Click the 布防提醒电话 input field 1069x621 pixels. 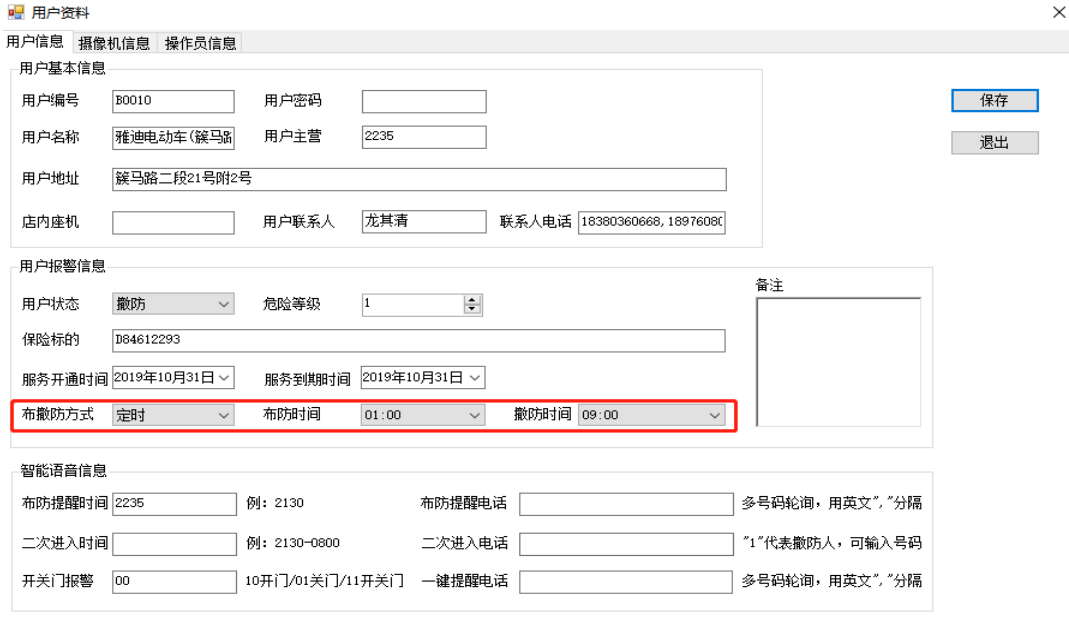tap(626, 504)
